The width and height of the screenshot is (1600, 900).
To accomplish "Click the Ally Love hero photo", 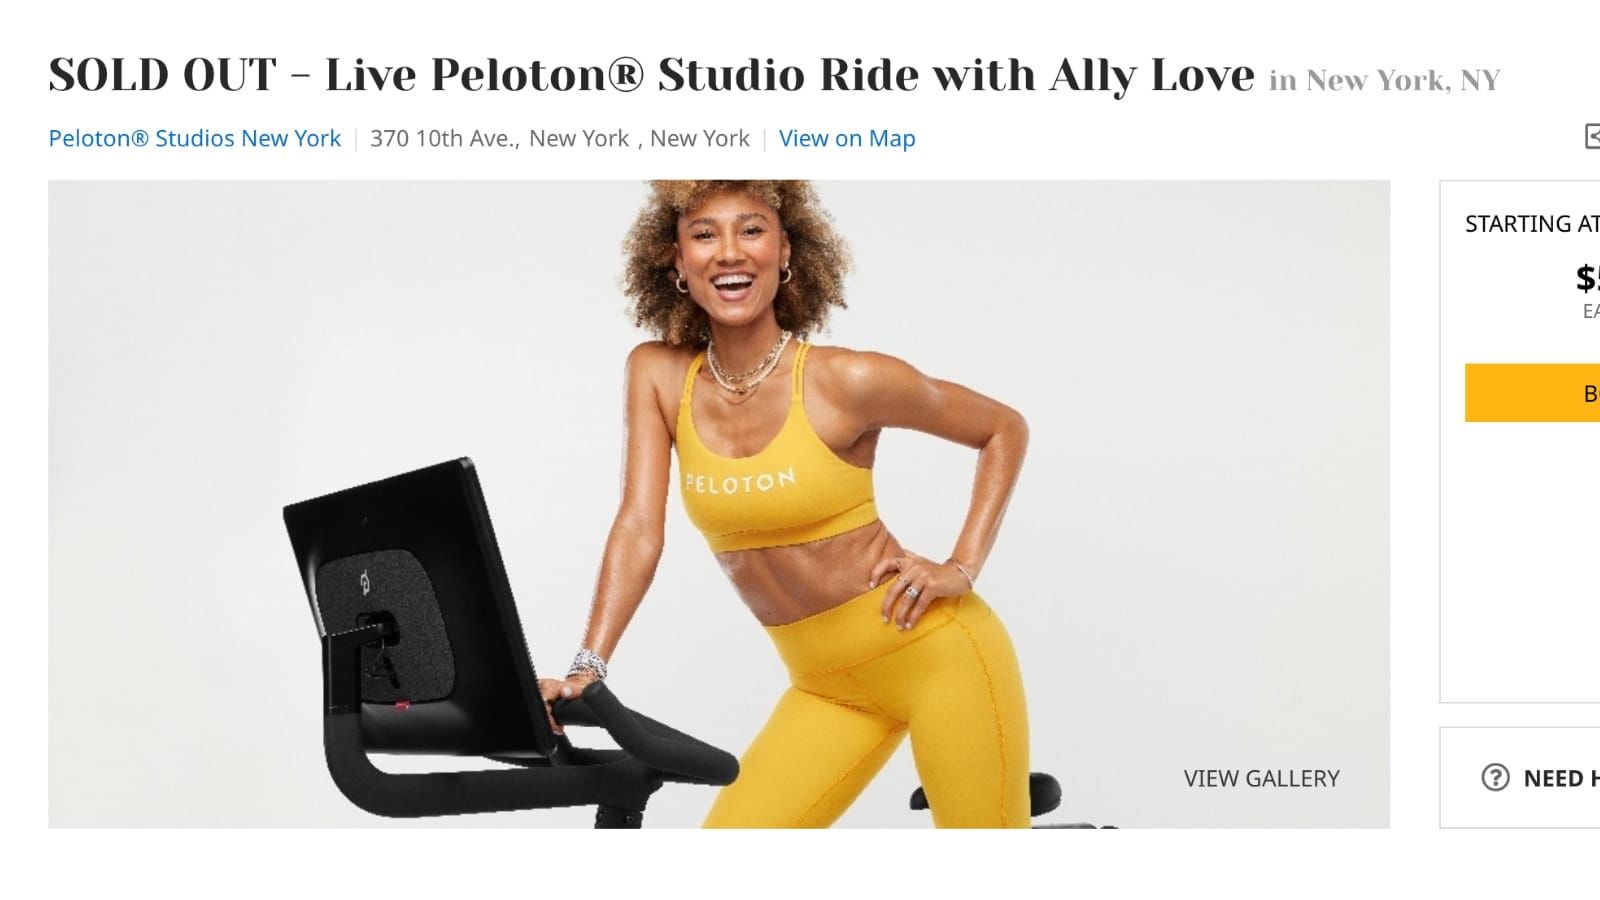I will pos(719,504).
